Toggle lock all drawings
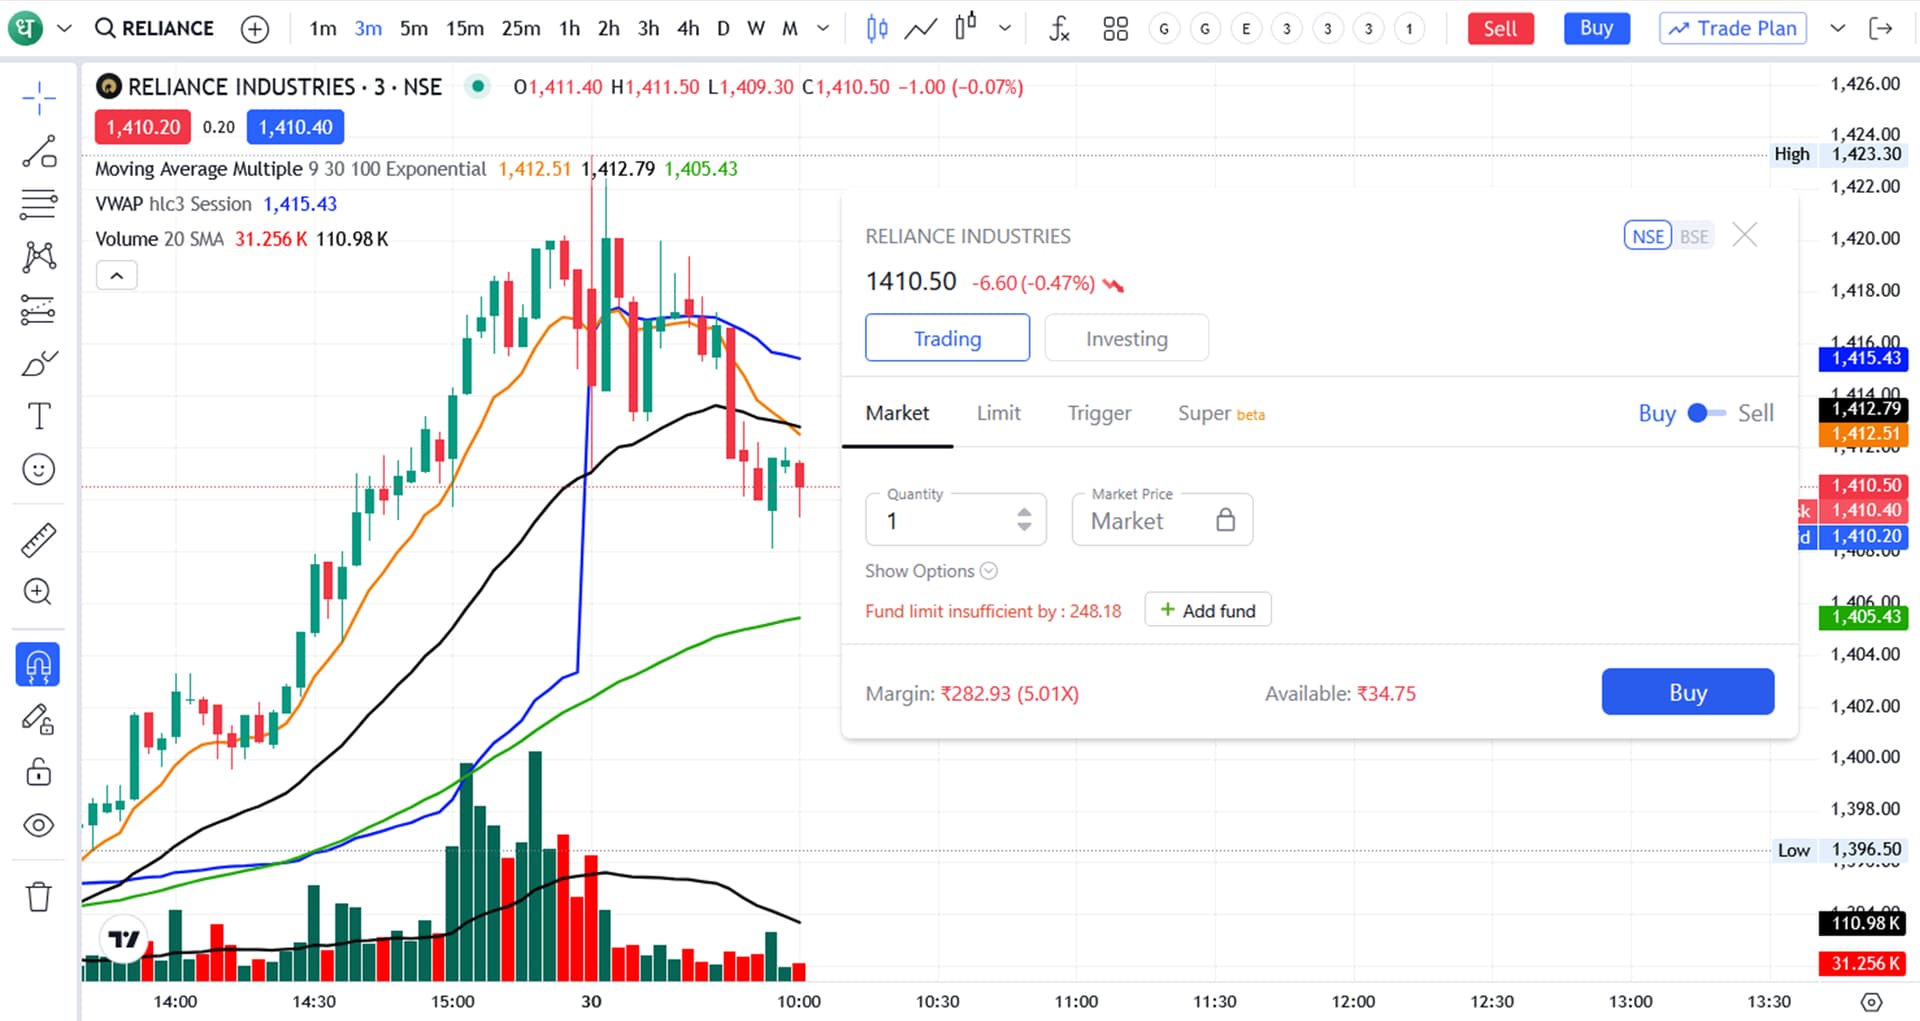 pyautogui.click(x=39, y=772)
